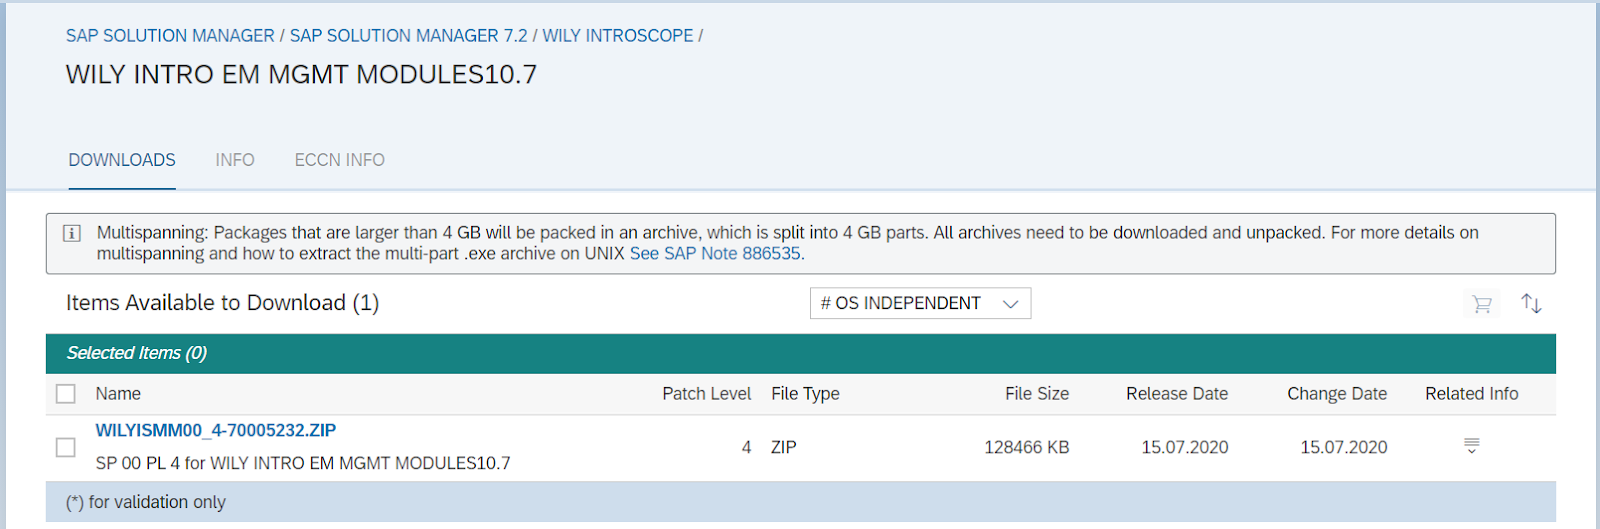The height and width of the screenshot is (529, 1600).
Task: Click the 128466 KB file size cell
Action: (1027, 447)
